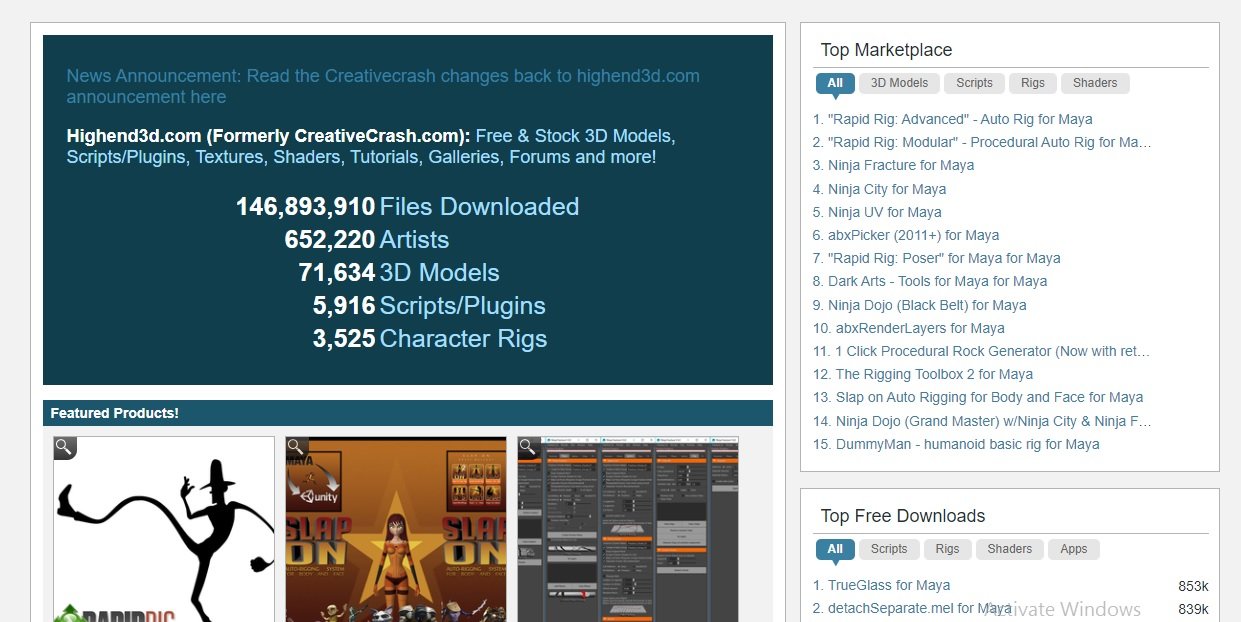Open "Rapid Rig: Advanced" - Auto Rig for Maya
1241x622 pixels.
(x=960, y=119)
